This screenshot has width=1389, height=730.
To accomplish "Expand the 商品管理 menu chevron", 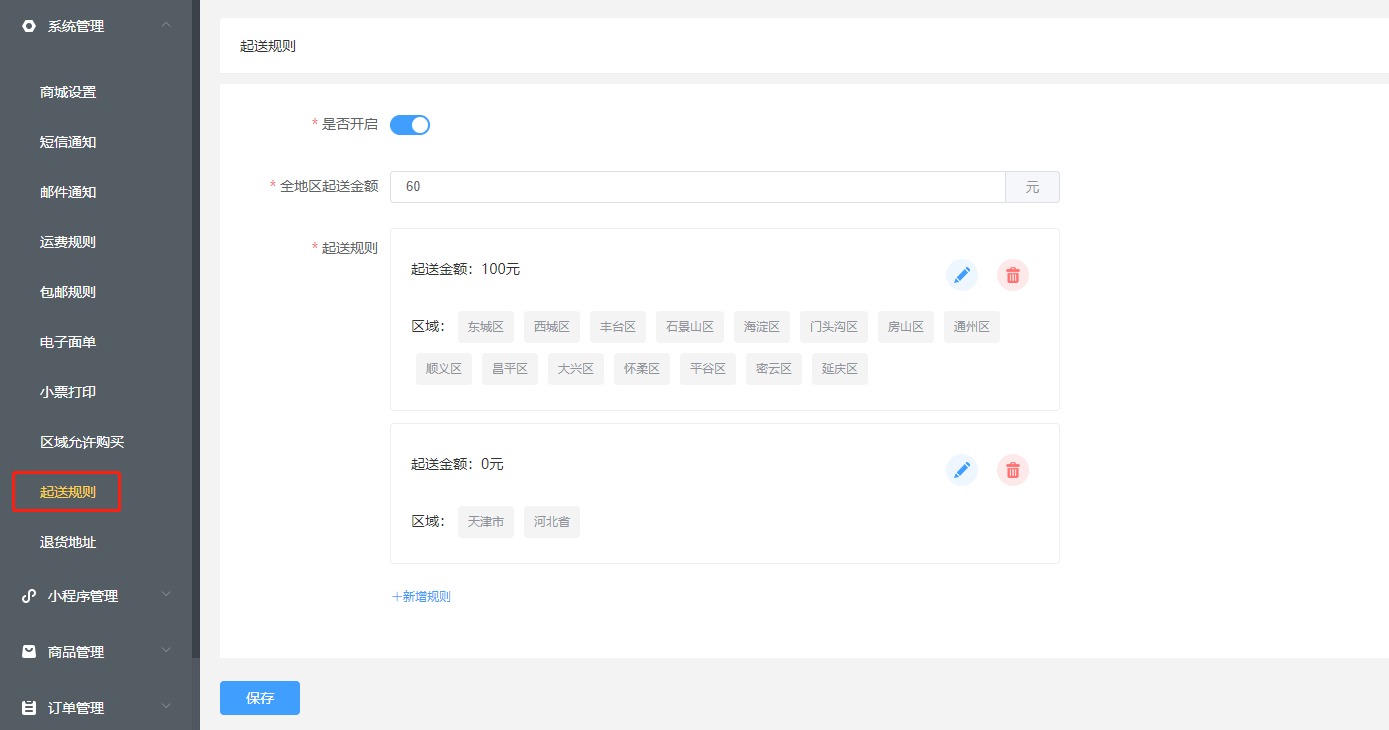I will (166, 651).
